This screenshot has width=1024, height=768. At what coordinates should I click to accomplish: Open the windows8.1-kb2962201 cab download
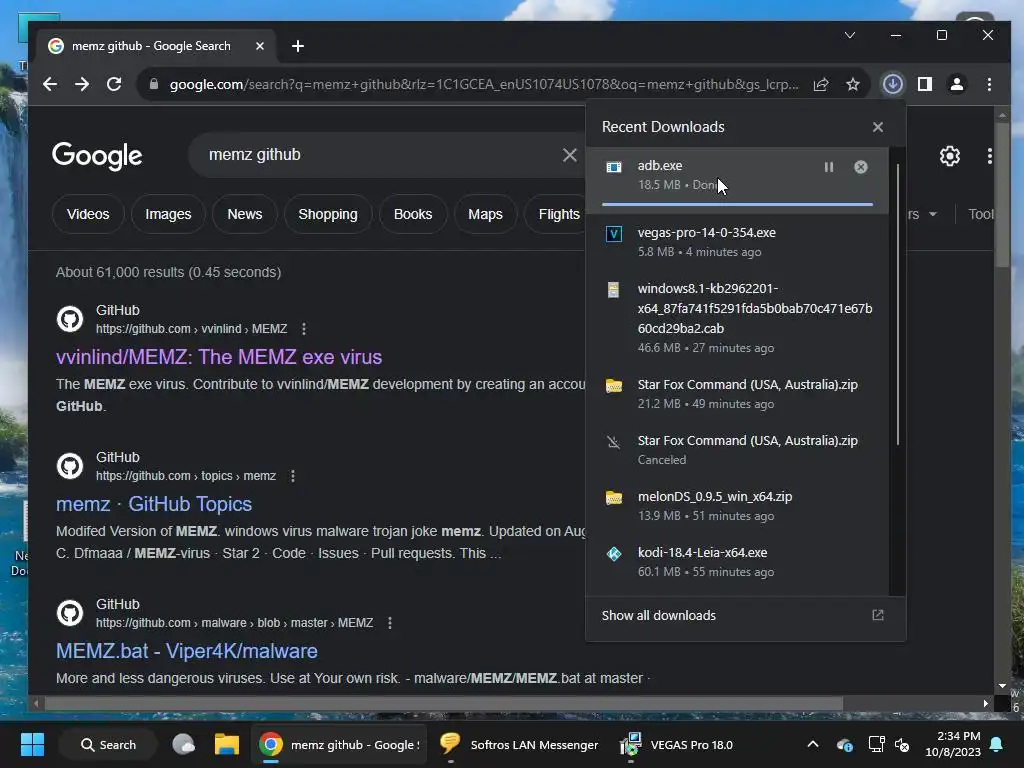pos(737,318)
